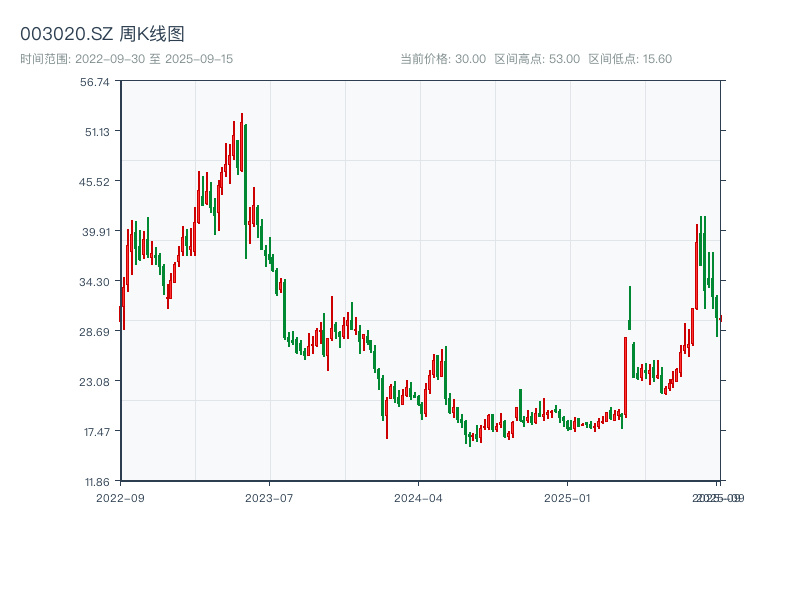Click the 区间高点 53.00 label
Image resolution: width=800 pixels, height=600 pixels.
coord(537,59)
